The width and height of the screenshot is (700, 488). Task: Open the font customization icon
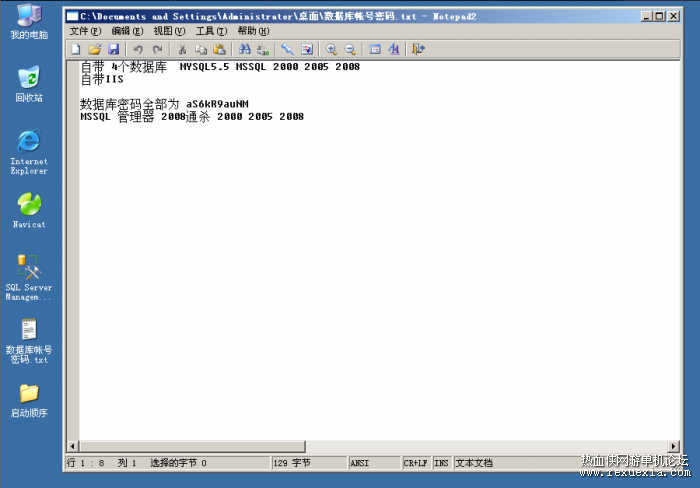[x=393, y=49]
